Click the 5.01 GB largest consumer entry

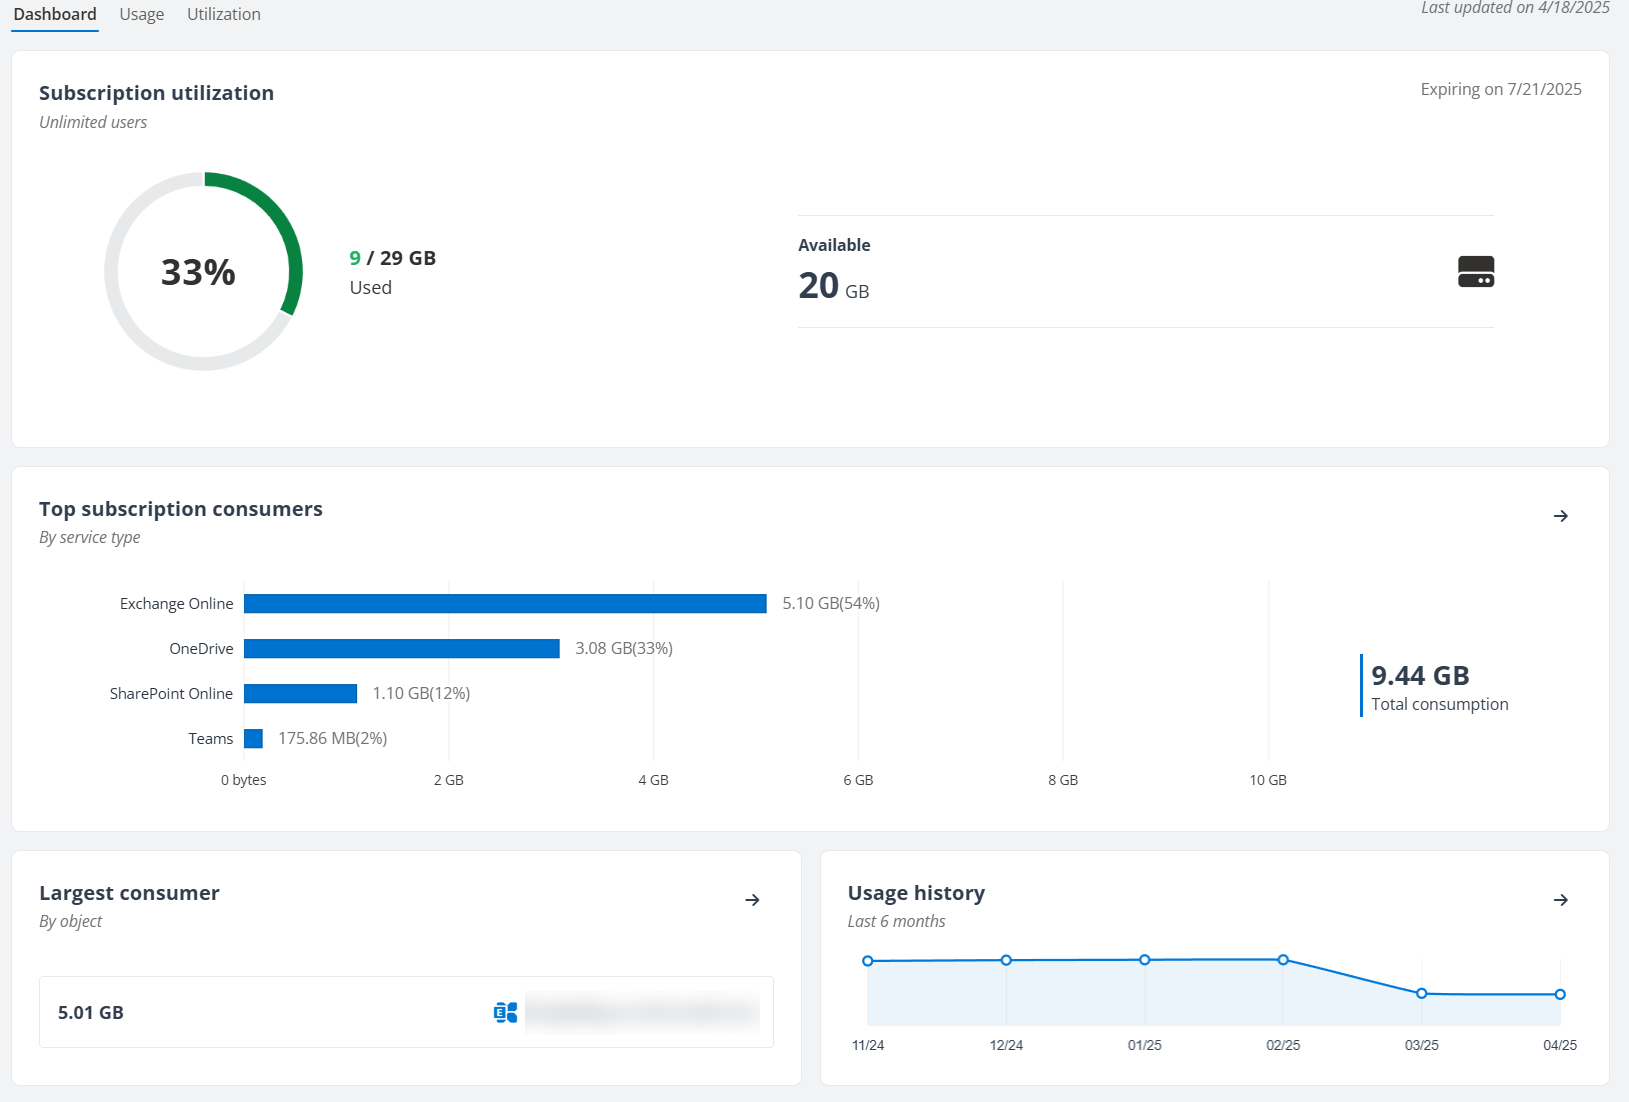89,1012
